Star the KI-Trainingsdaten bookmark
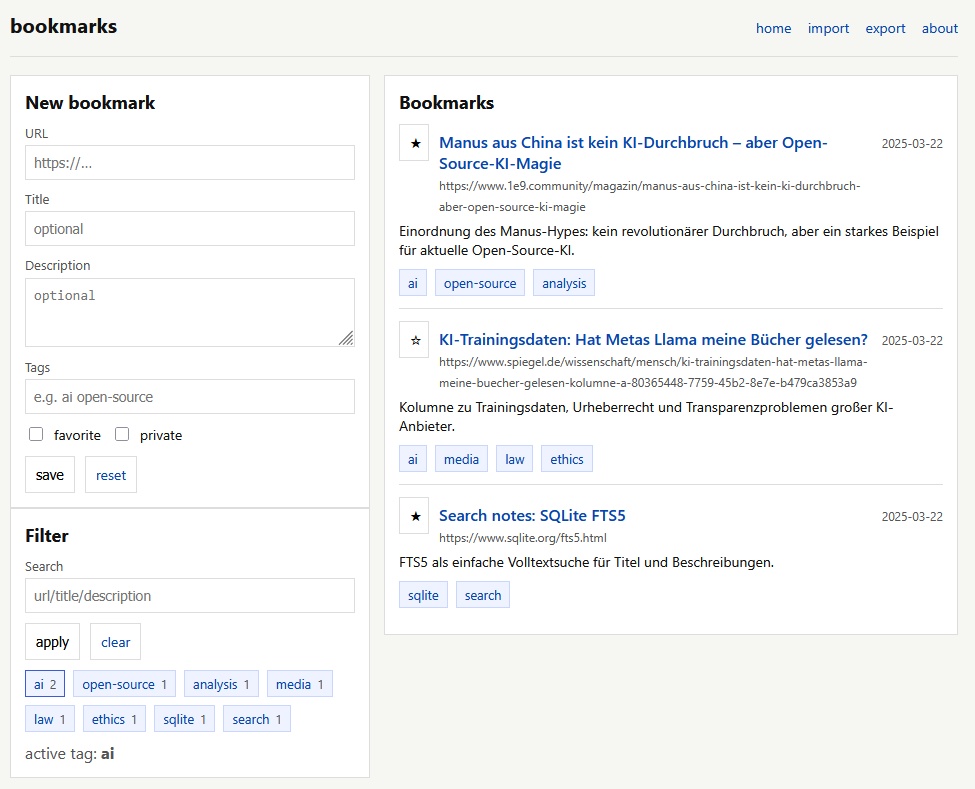Image resolution: width=975 pixels, height=789 pixels. (414, 340)
